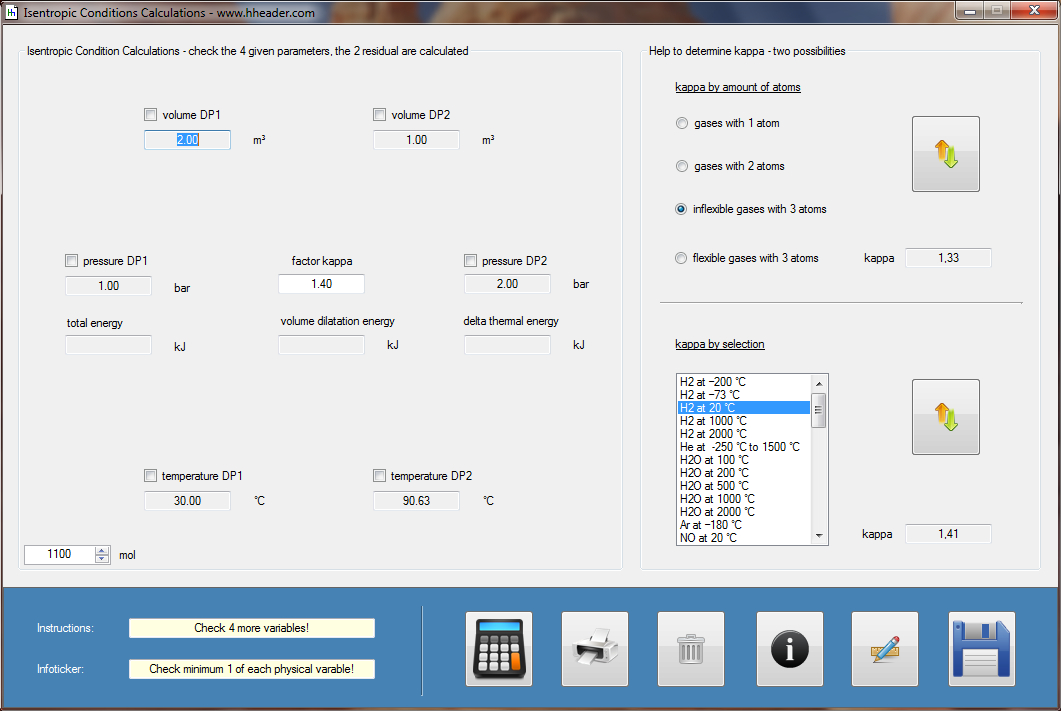The height and width of the screenshot is (711, 1061).
Task: Click the gas list scroll down arrow
Action: (819, 536)
